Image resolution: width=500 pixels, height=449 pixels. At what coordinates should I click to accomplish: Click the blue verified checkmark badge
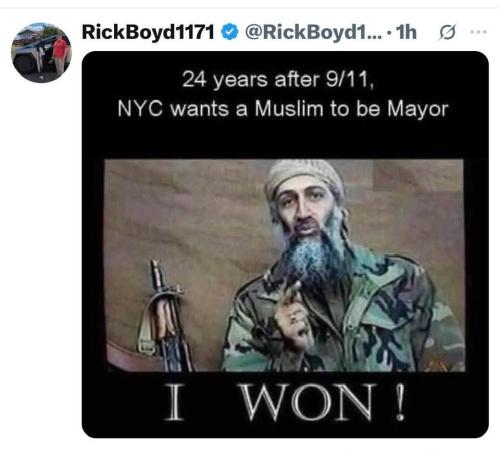[230, 32]
